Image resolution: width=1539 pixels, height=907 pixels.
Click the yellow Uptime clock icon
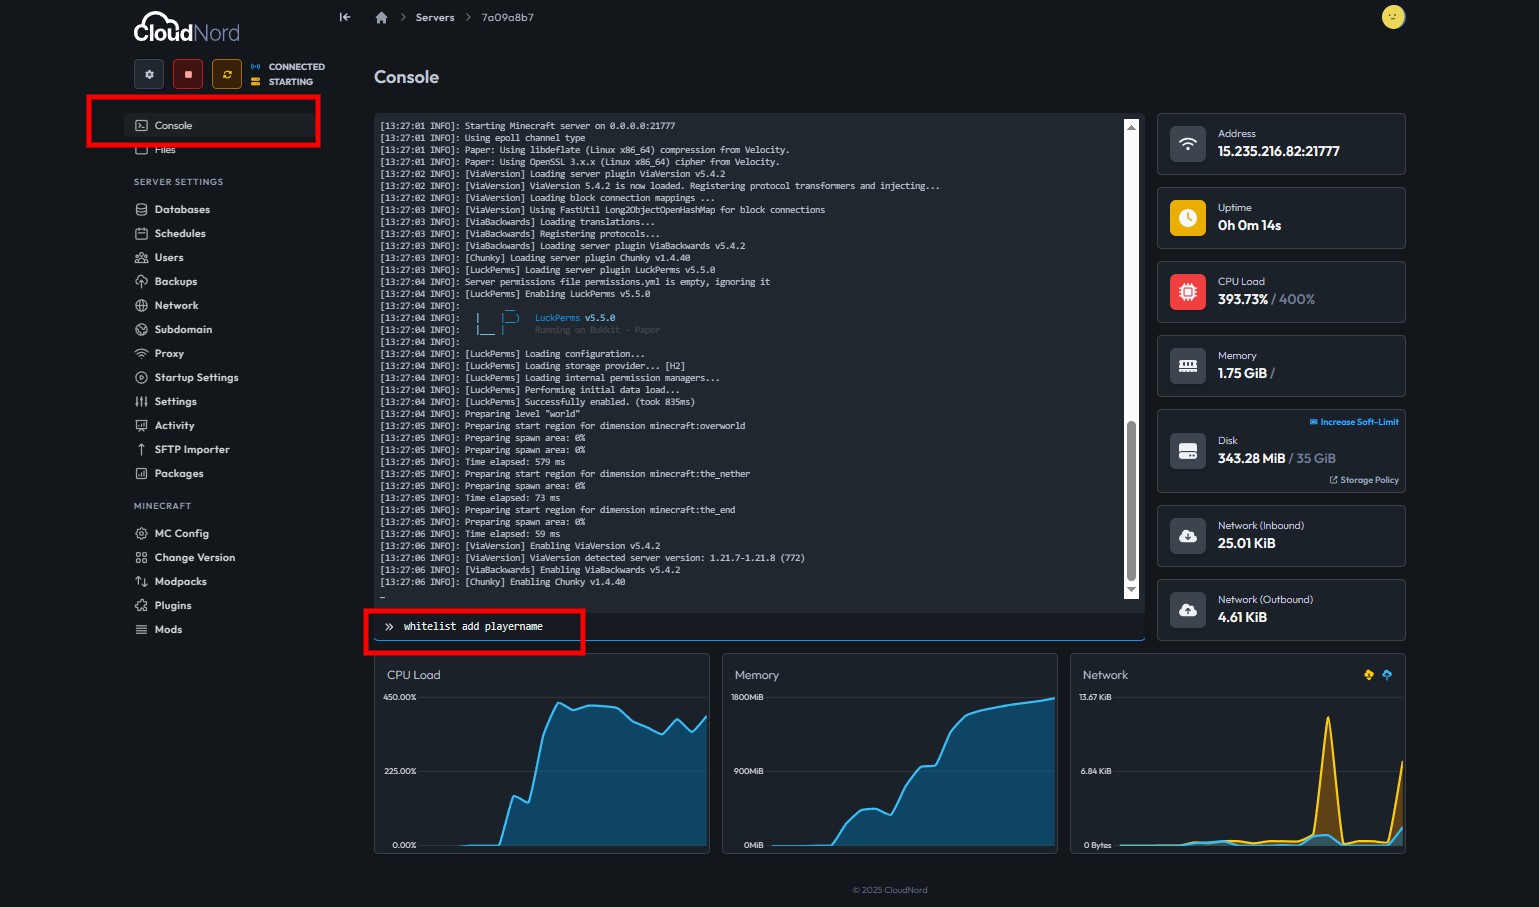pos(1188,218)
